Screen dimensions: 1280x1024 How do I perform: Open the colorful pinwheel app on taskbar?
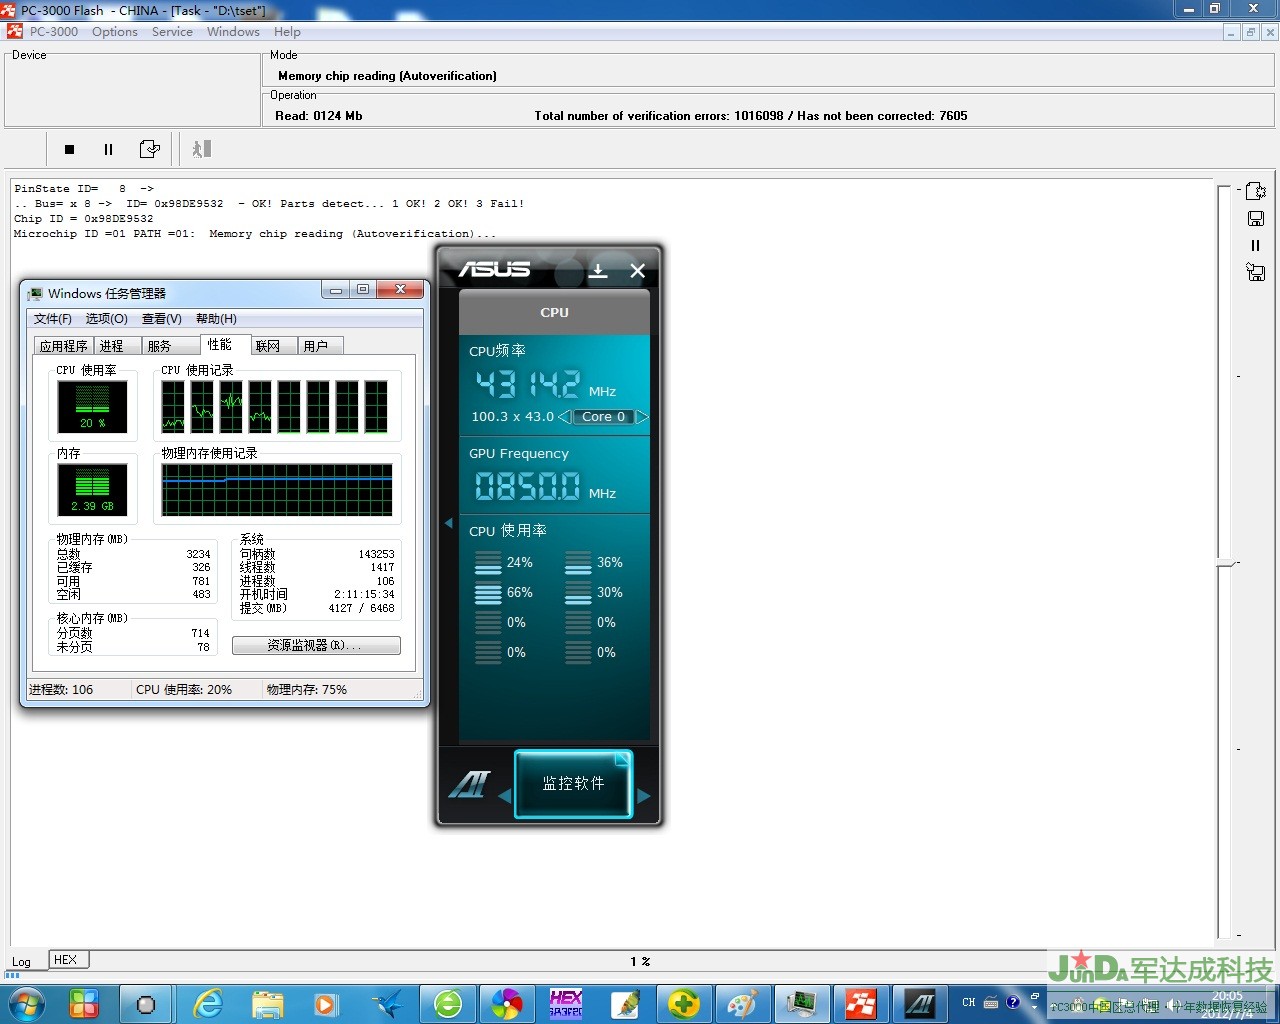[507, 1004]
